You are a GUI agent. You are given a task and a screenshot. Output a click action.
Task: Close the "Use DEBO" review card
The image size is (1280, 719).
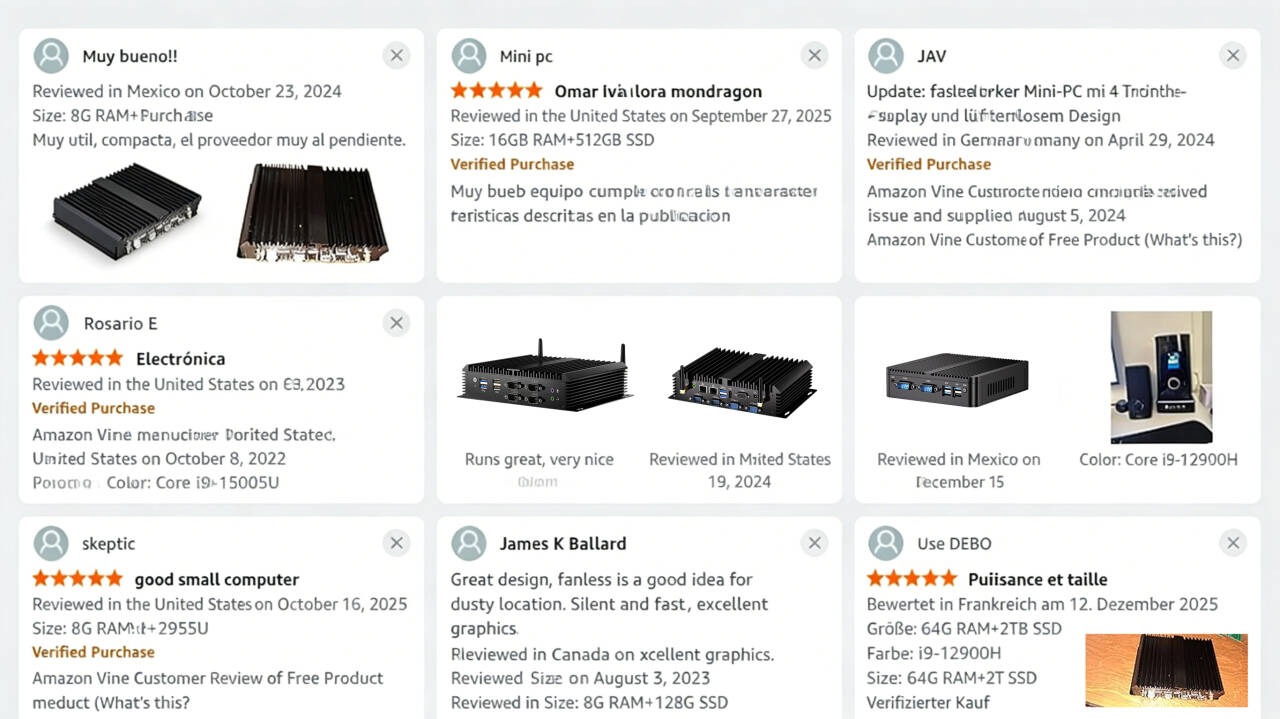1233,543
